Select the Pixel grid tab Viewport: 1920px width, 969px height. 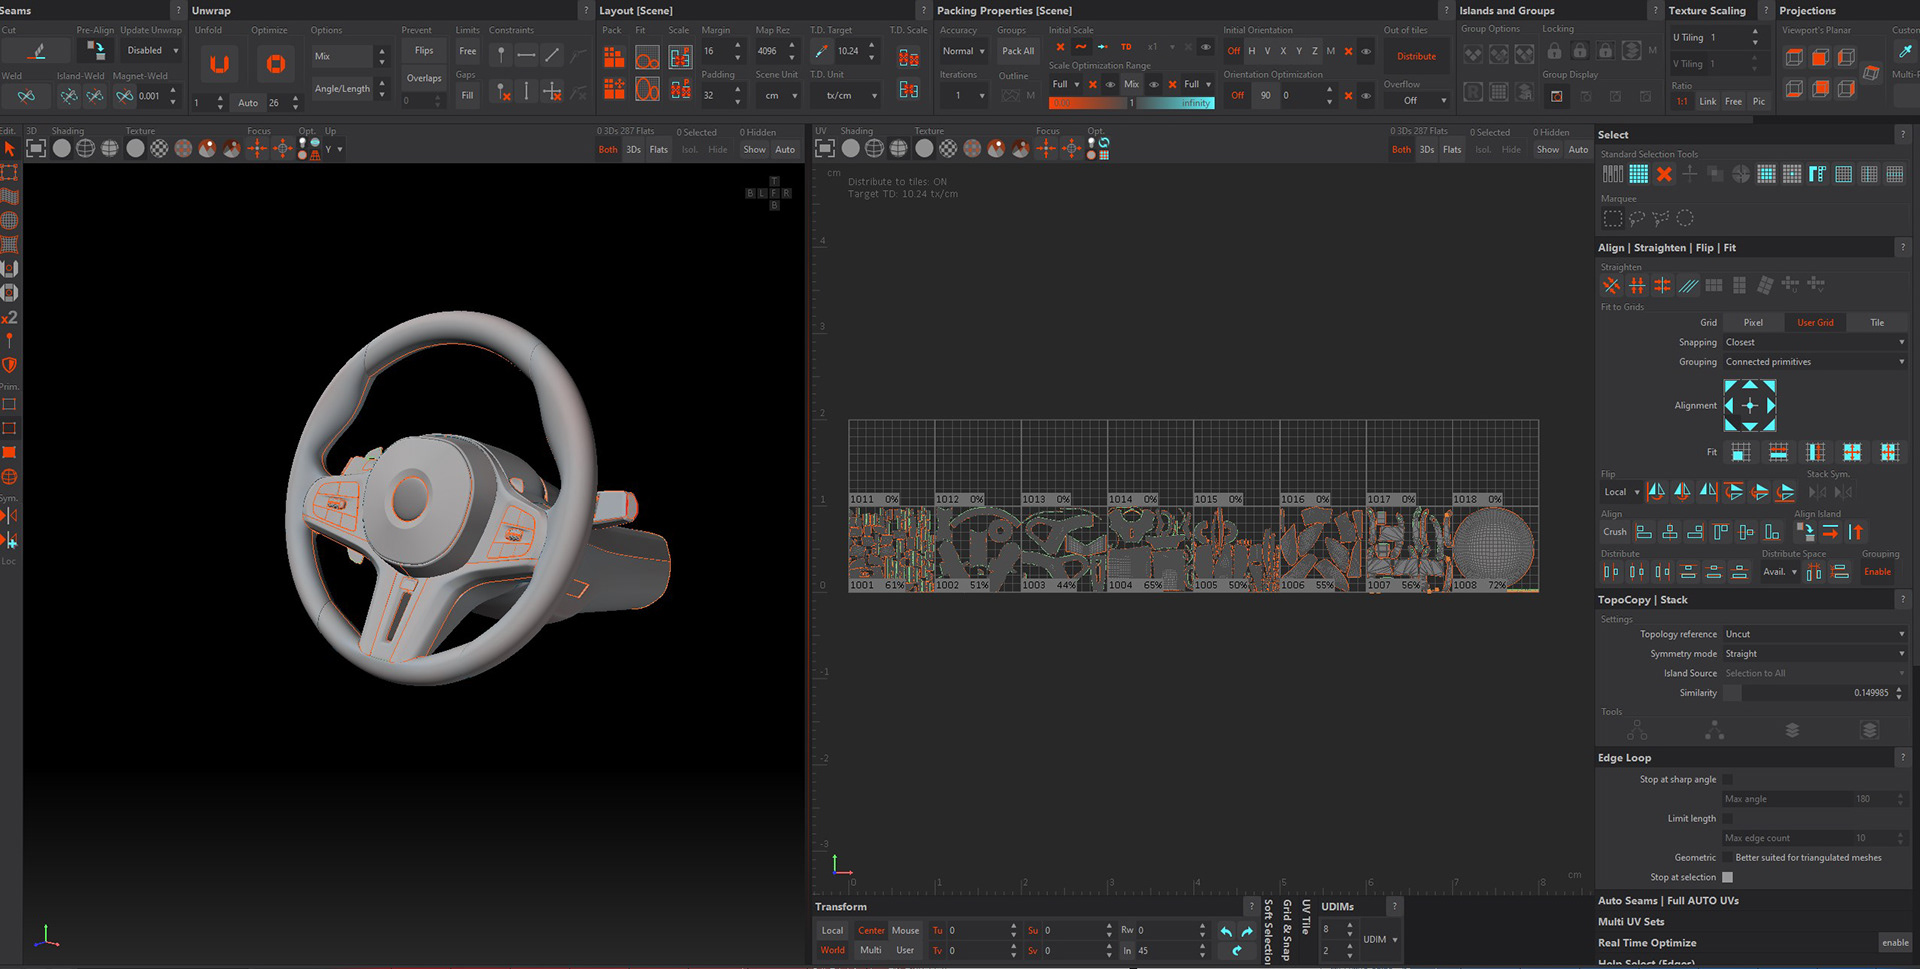[1753, 322]
